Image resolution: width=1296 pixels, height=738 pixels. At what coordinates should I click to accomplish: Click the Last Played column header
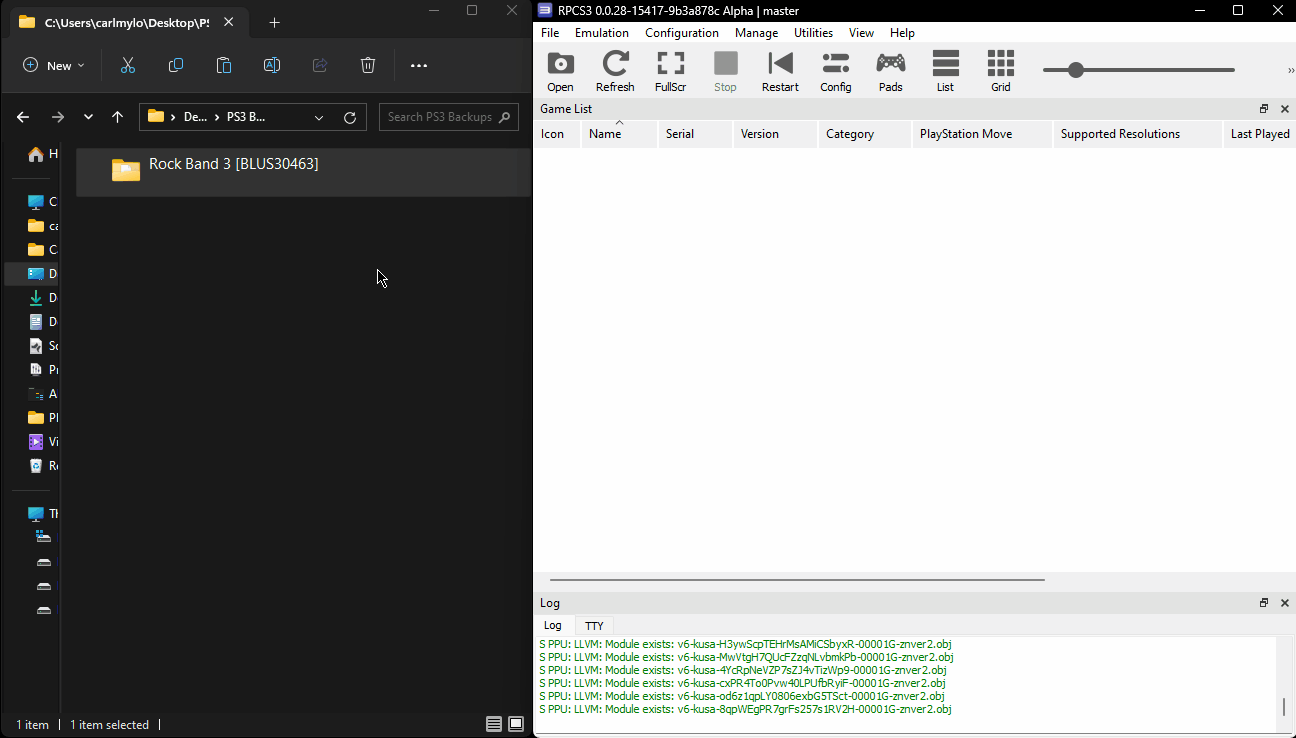point(1260,134)
